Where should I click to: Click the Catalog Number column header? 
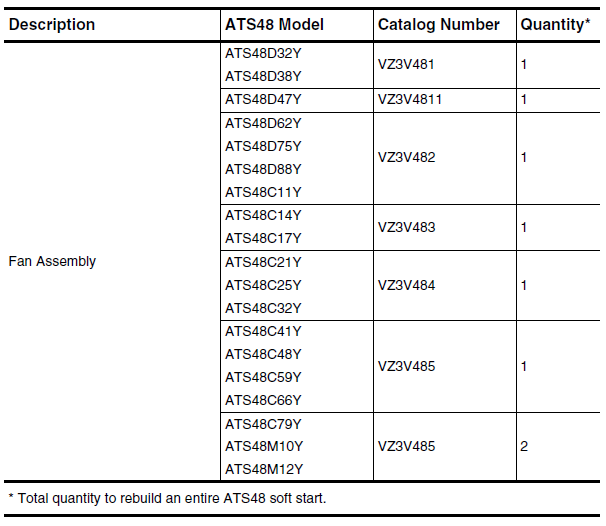(439, 25)
